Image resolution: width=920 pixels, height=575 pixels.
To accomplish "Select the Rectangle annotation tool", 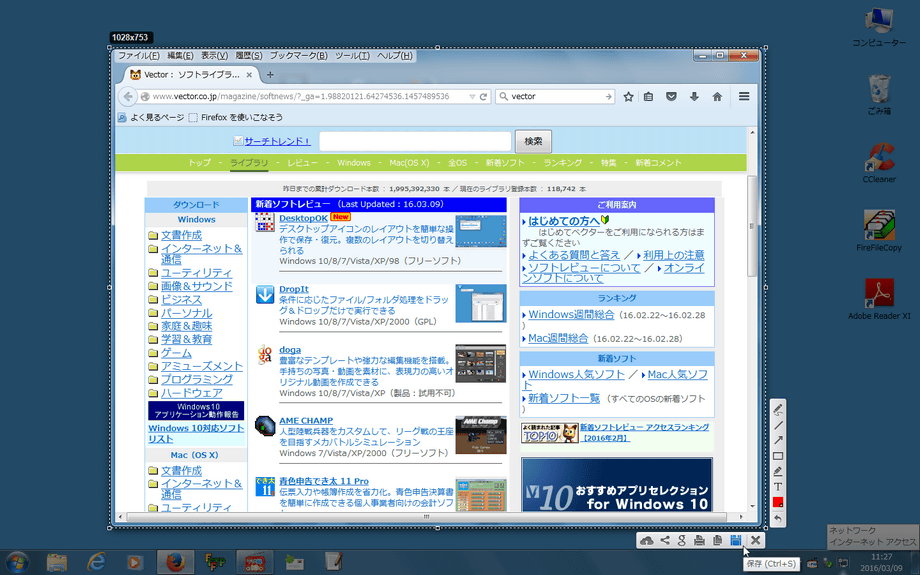I will [778, 456].
